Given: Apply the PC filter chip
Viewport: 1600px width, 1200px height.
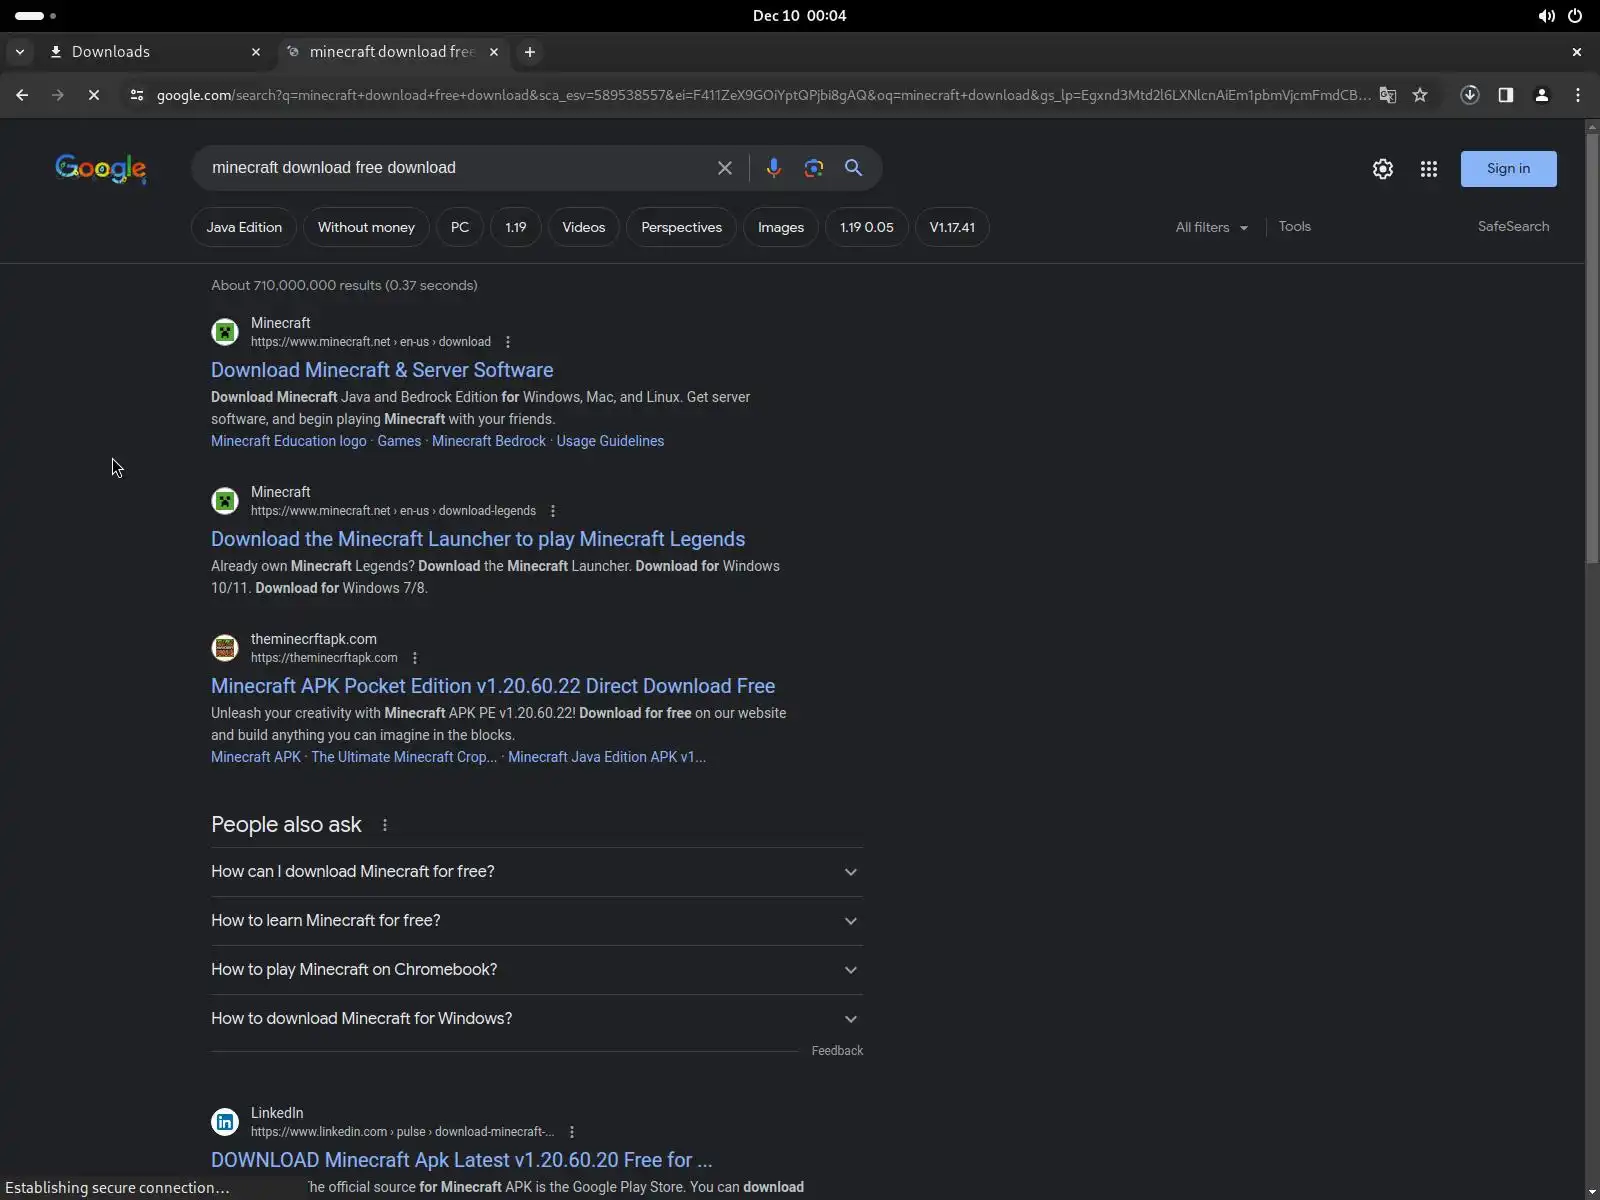Looking at the screenshot, I should tap(460, 227).
